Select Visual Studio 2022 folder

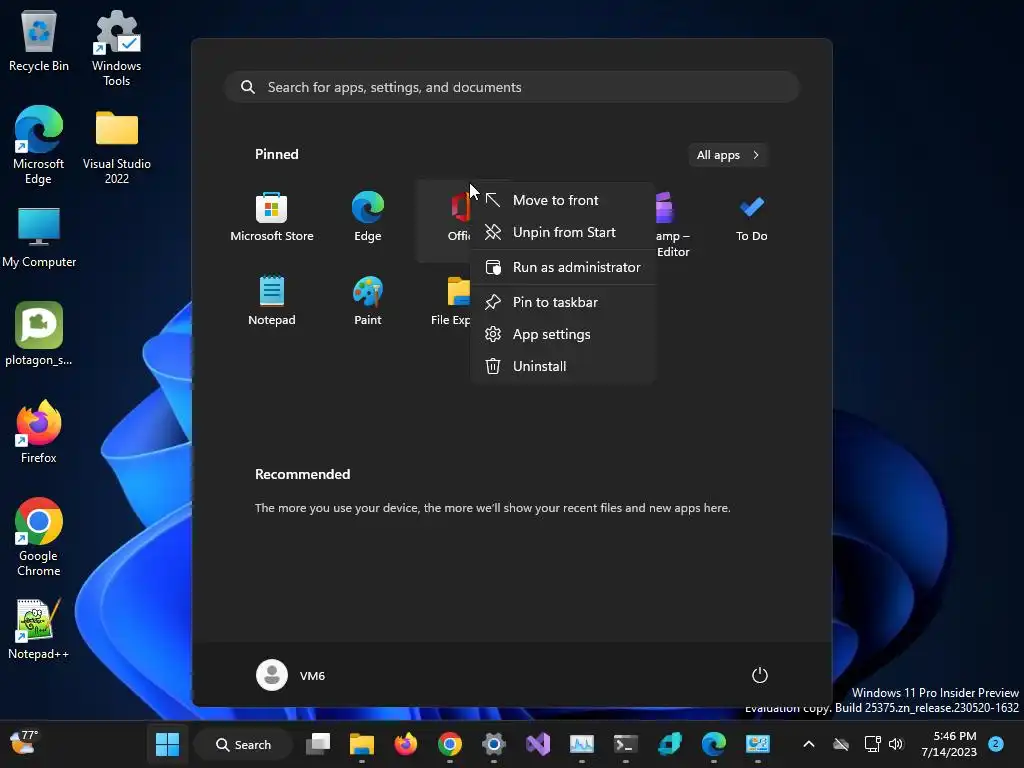(117, 148)
